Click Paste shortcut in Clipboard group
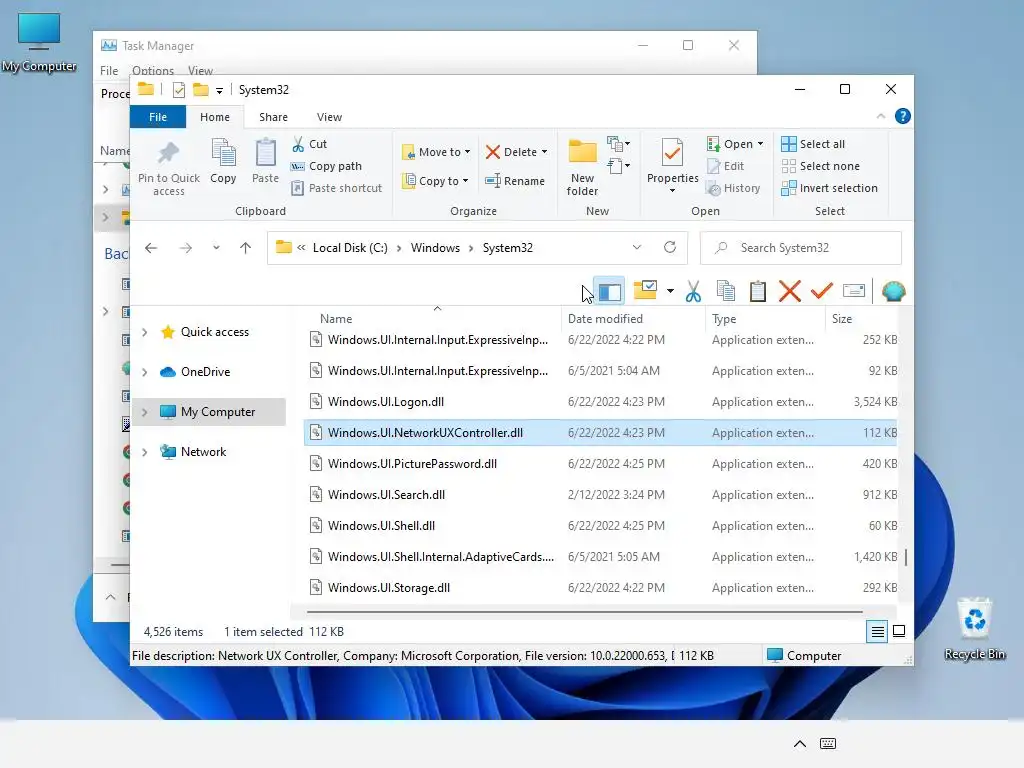Viewport: 1024px width, 768px height. [336, 188]
